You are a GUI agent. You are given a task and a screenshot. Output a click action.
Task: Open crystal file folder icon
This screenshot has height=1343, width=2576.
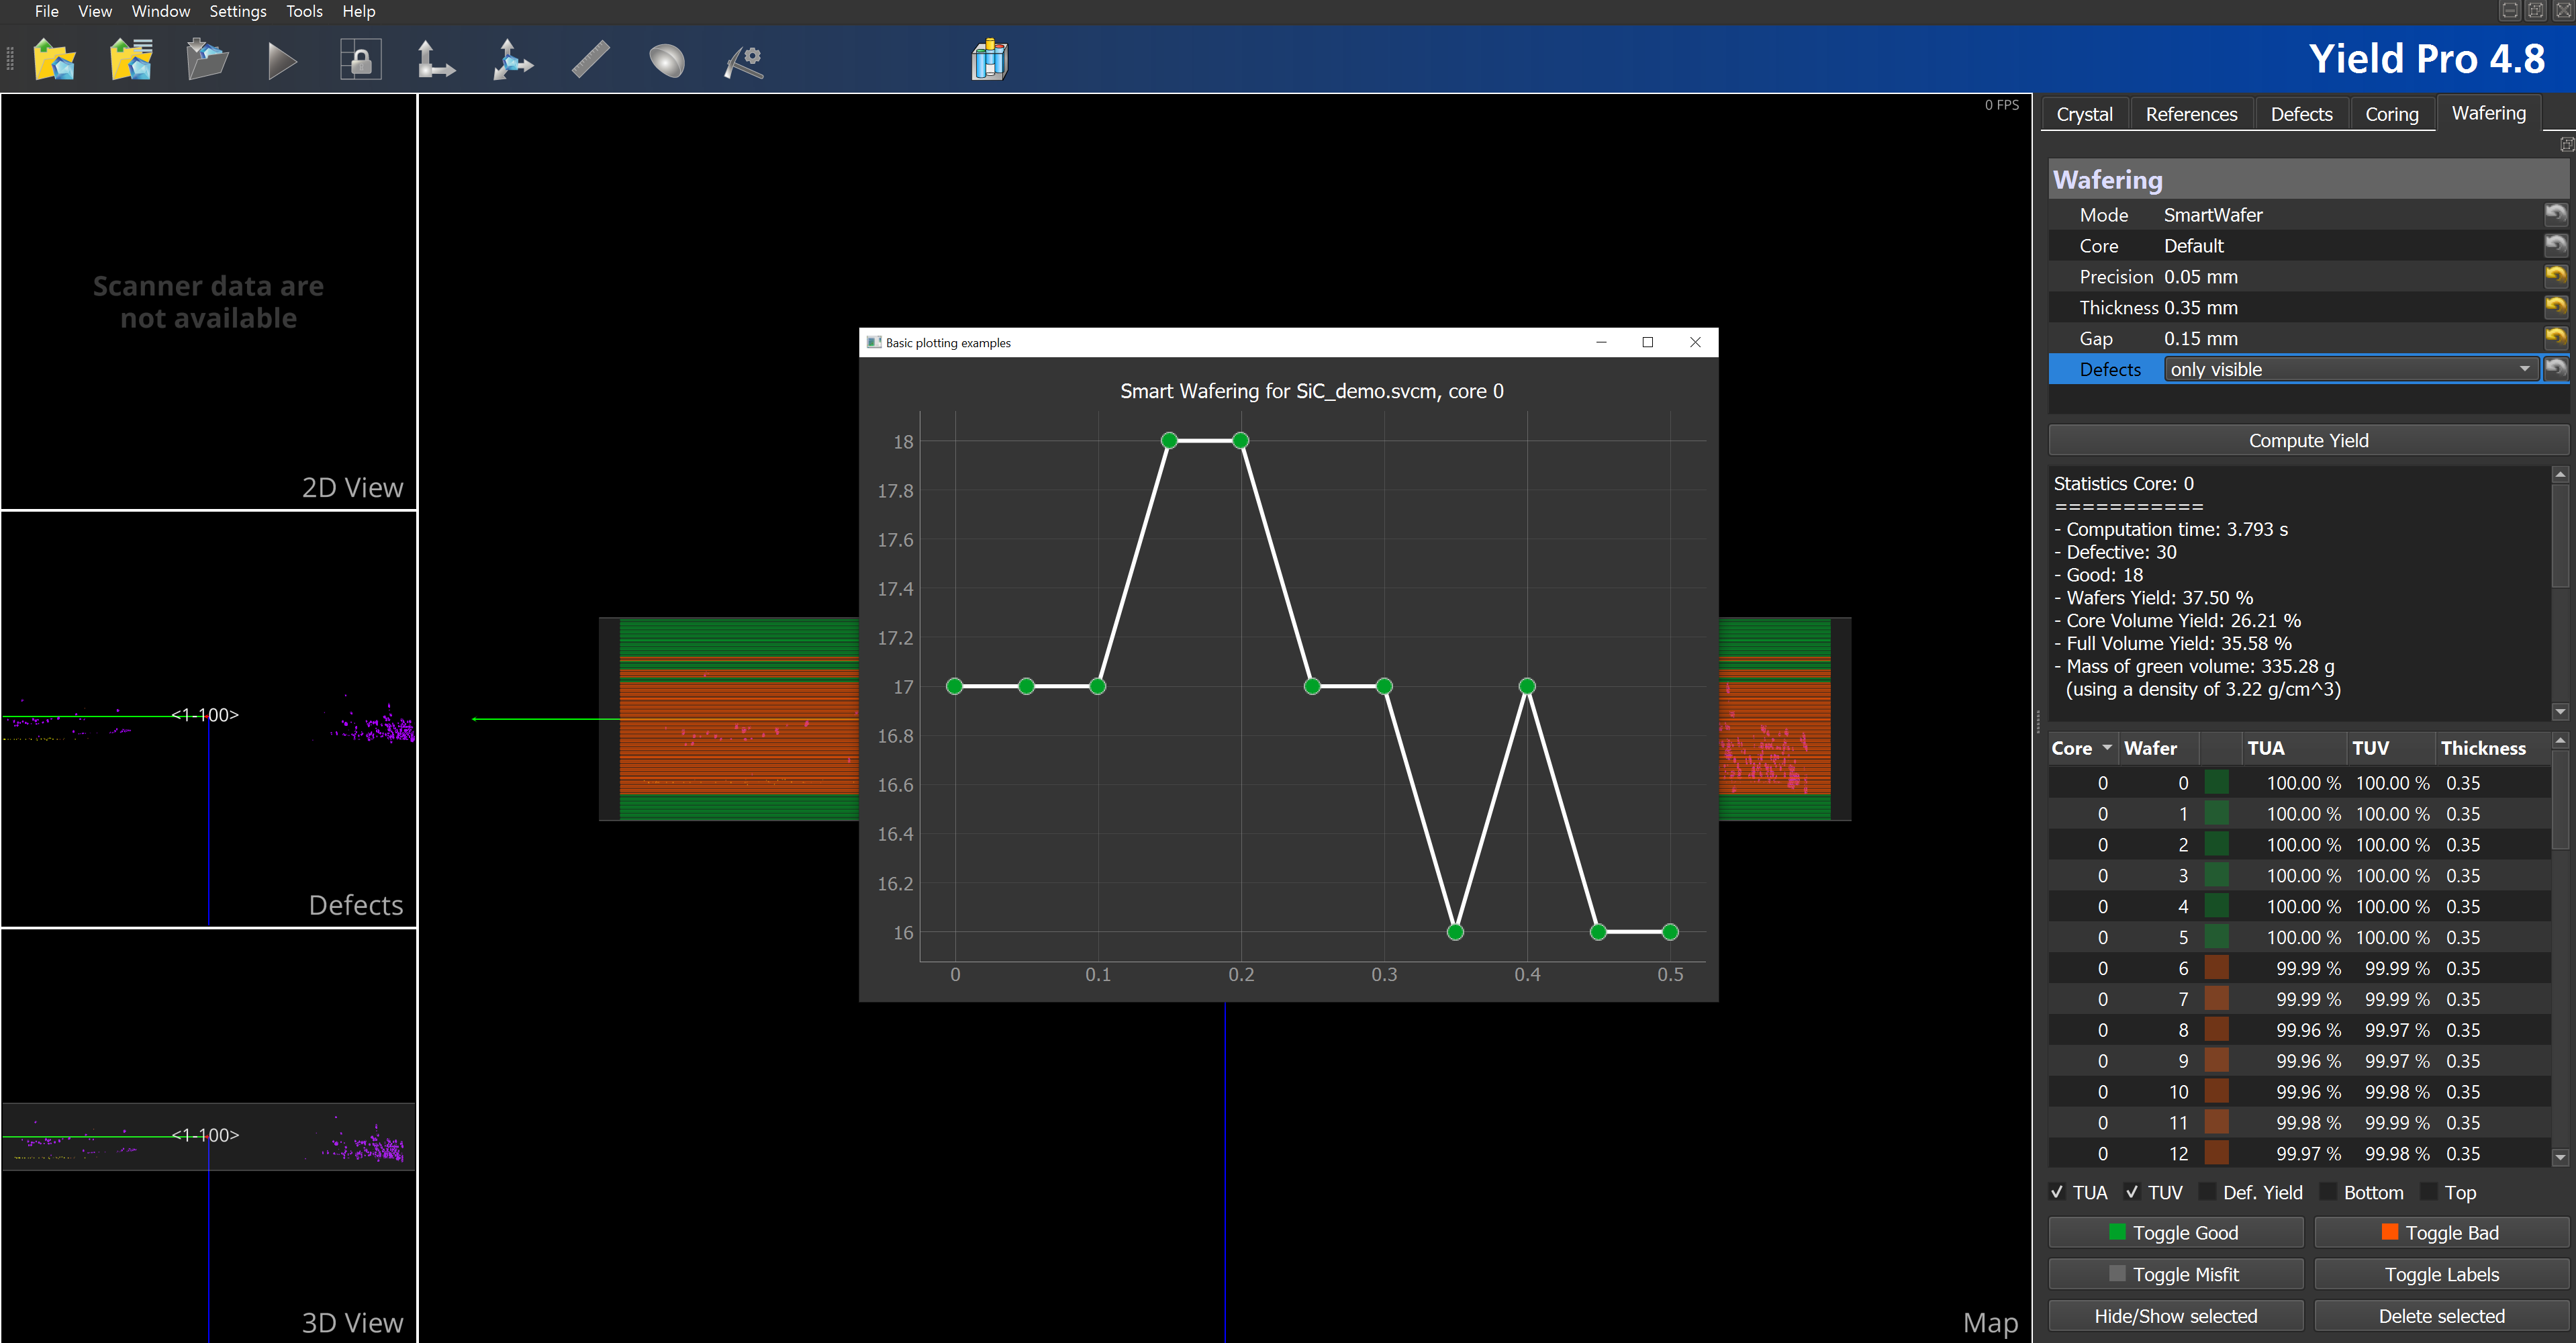point(55,60)
